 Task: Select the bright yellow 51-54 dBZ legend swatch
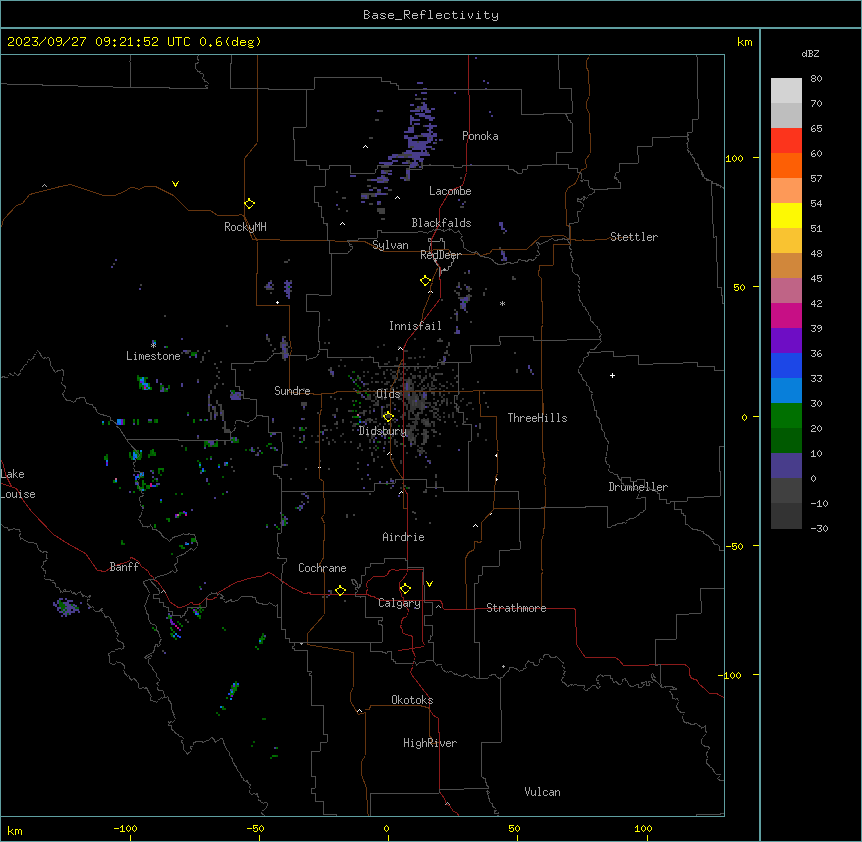[786, 215]
